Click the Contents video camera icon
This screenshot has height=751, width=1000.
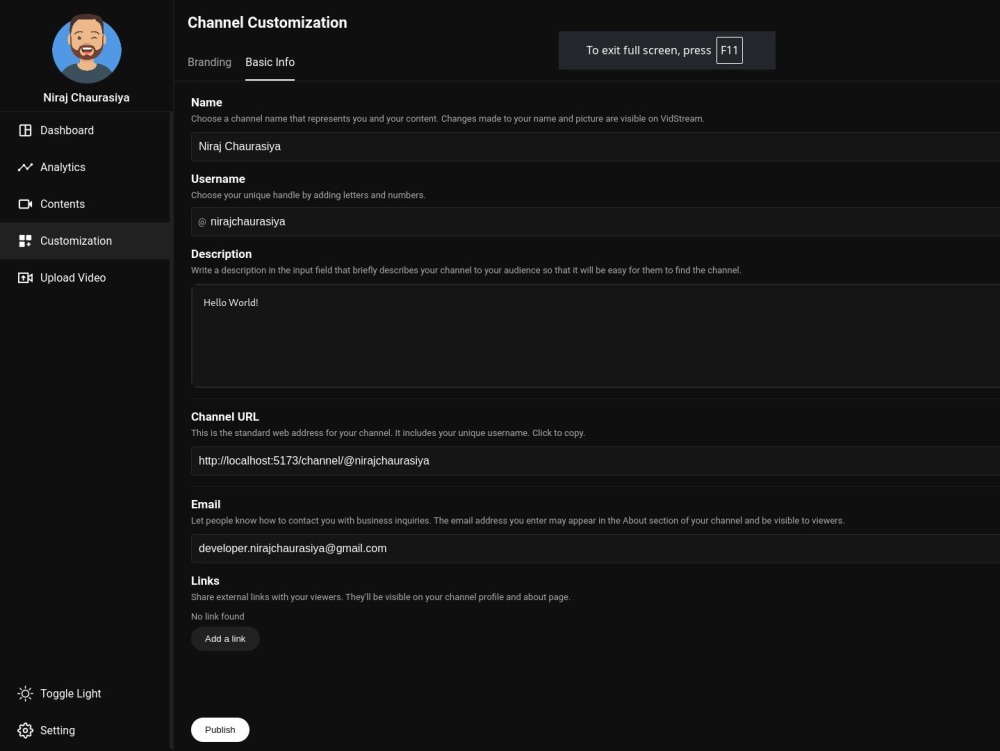[25, 204]
